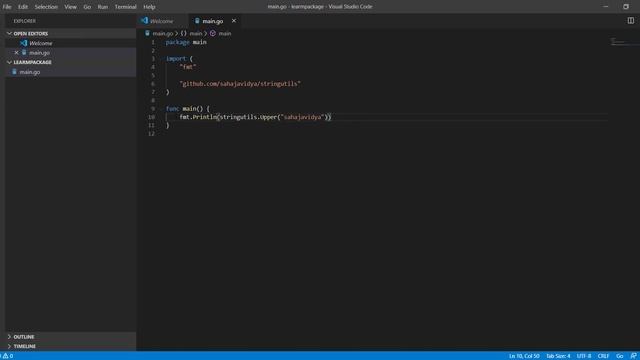Screen dimensions: 640x360
Task: Open the File menu
Action: (x=7, y=7)
